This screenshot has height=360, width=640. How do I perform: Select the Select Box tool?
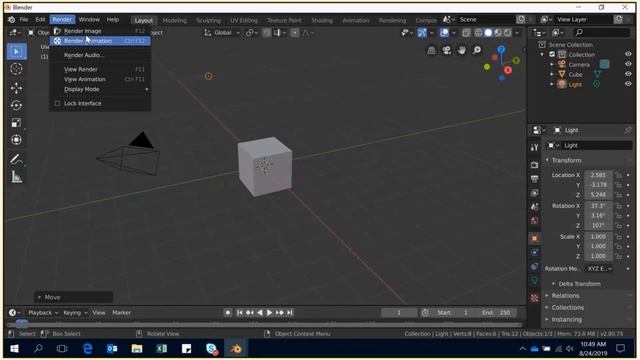click(16, 52)
